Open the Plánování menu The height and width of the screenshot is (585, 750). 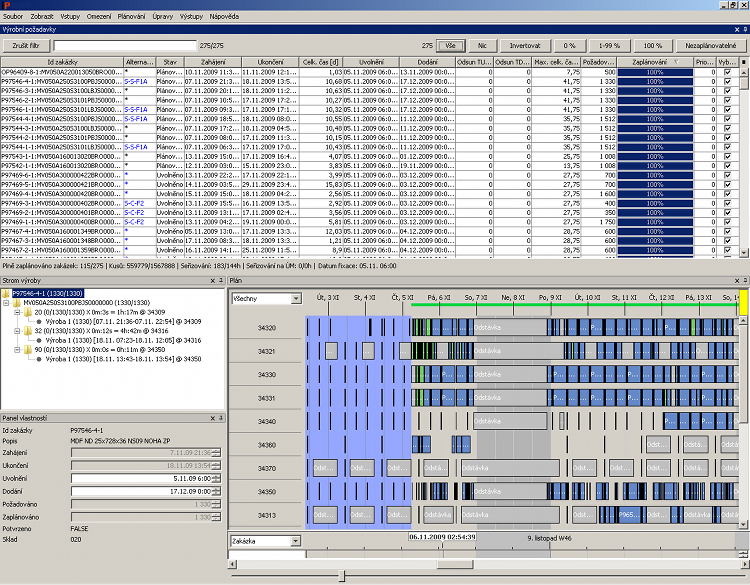point(132,16)
